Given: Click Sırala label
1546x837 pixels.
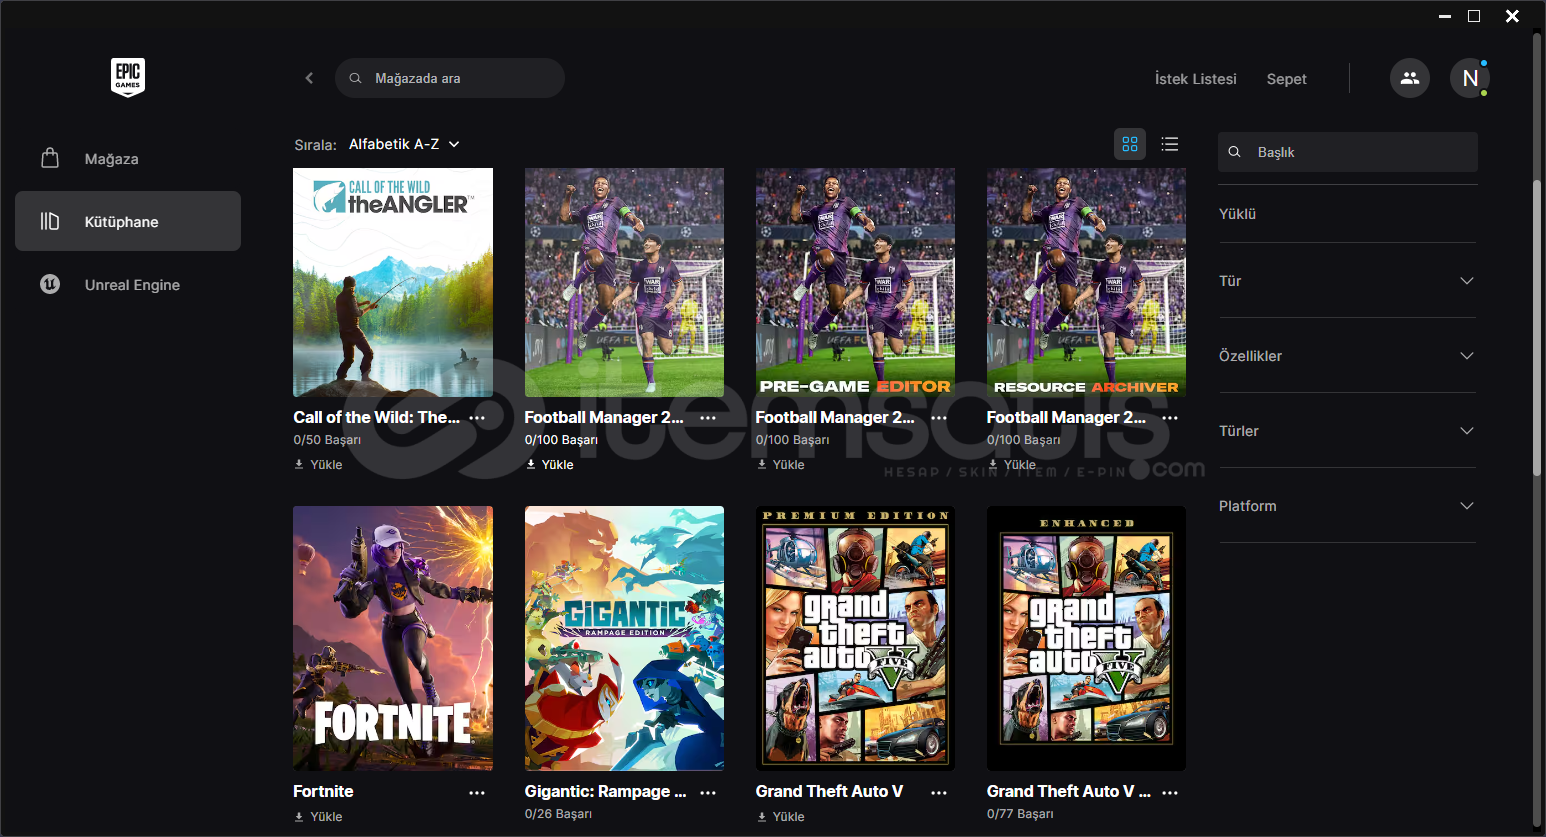Looking at the screenshot, I should pos(315,145).
